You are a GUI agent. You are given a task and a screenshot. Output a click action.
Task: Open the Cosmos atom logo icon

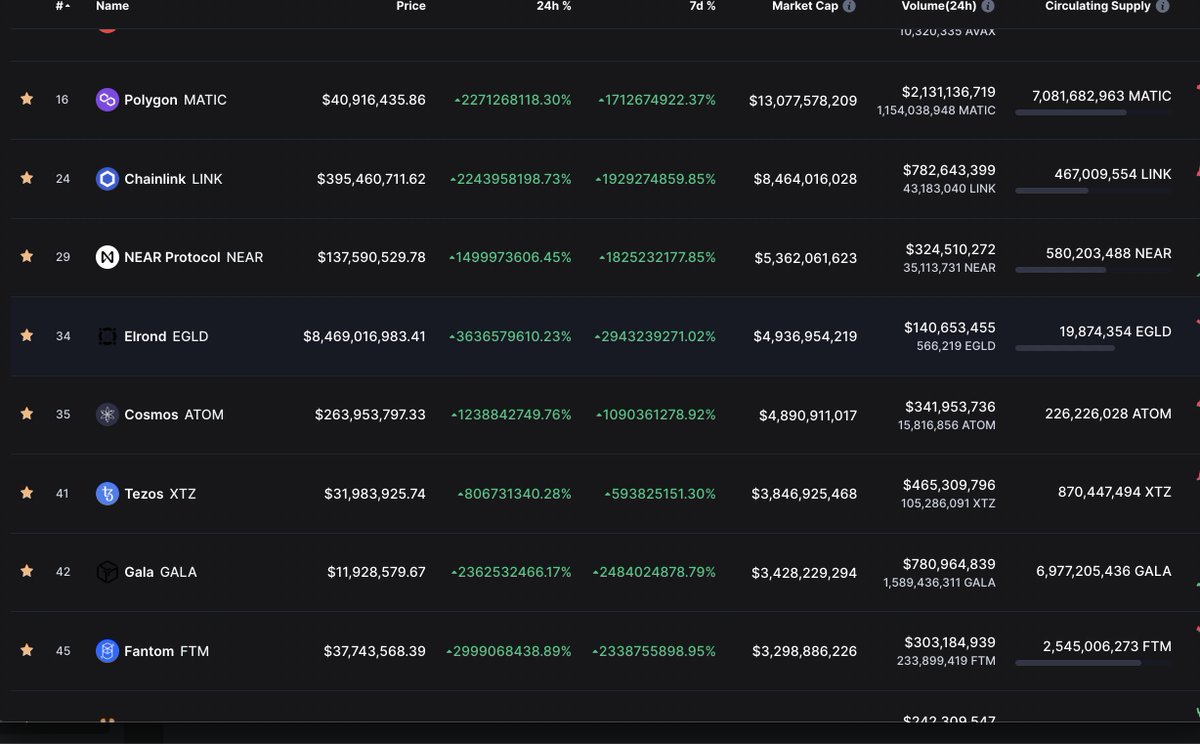[107, 414]
